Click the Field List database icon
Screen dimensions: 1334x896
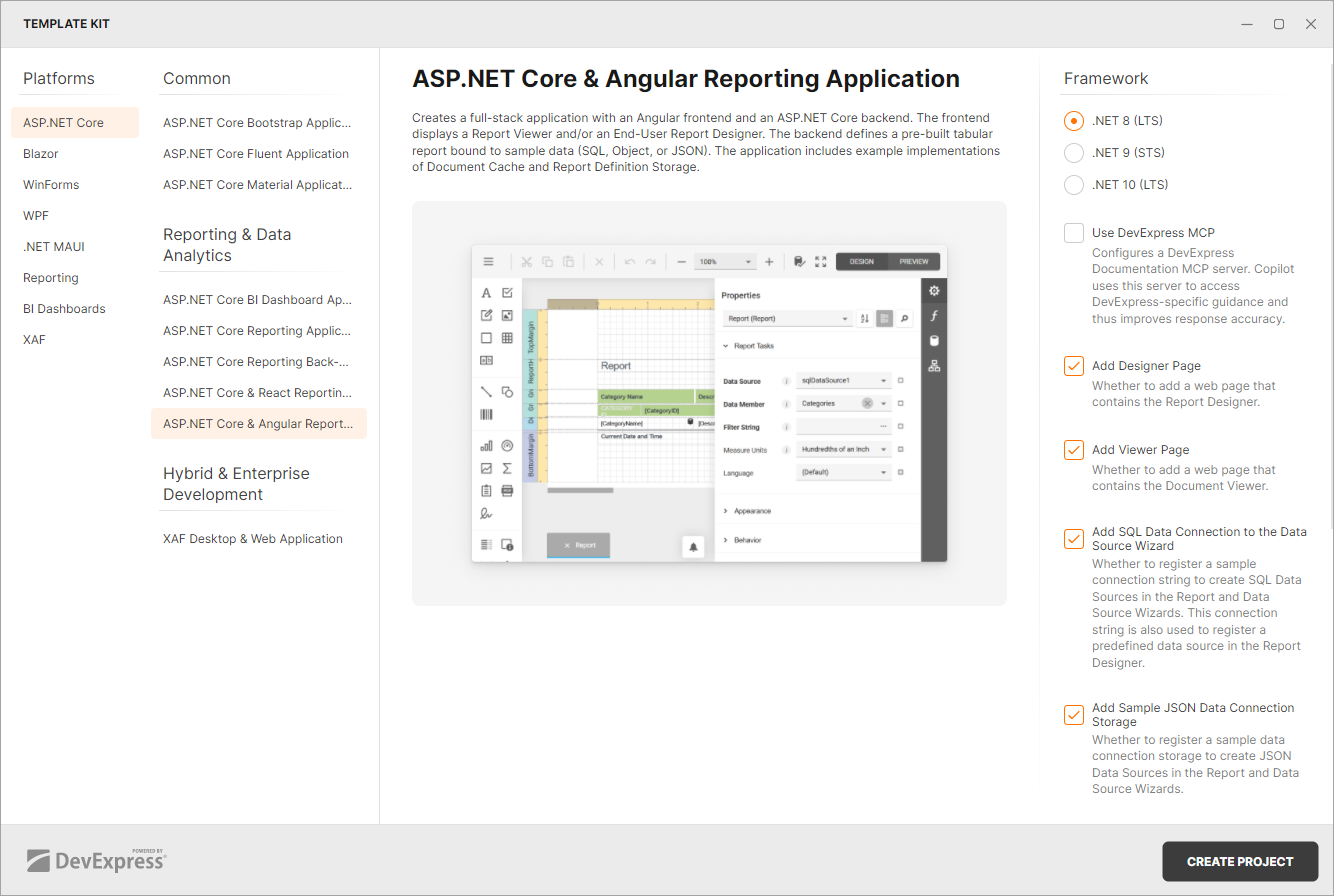tap(934, 341)
